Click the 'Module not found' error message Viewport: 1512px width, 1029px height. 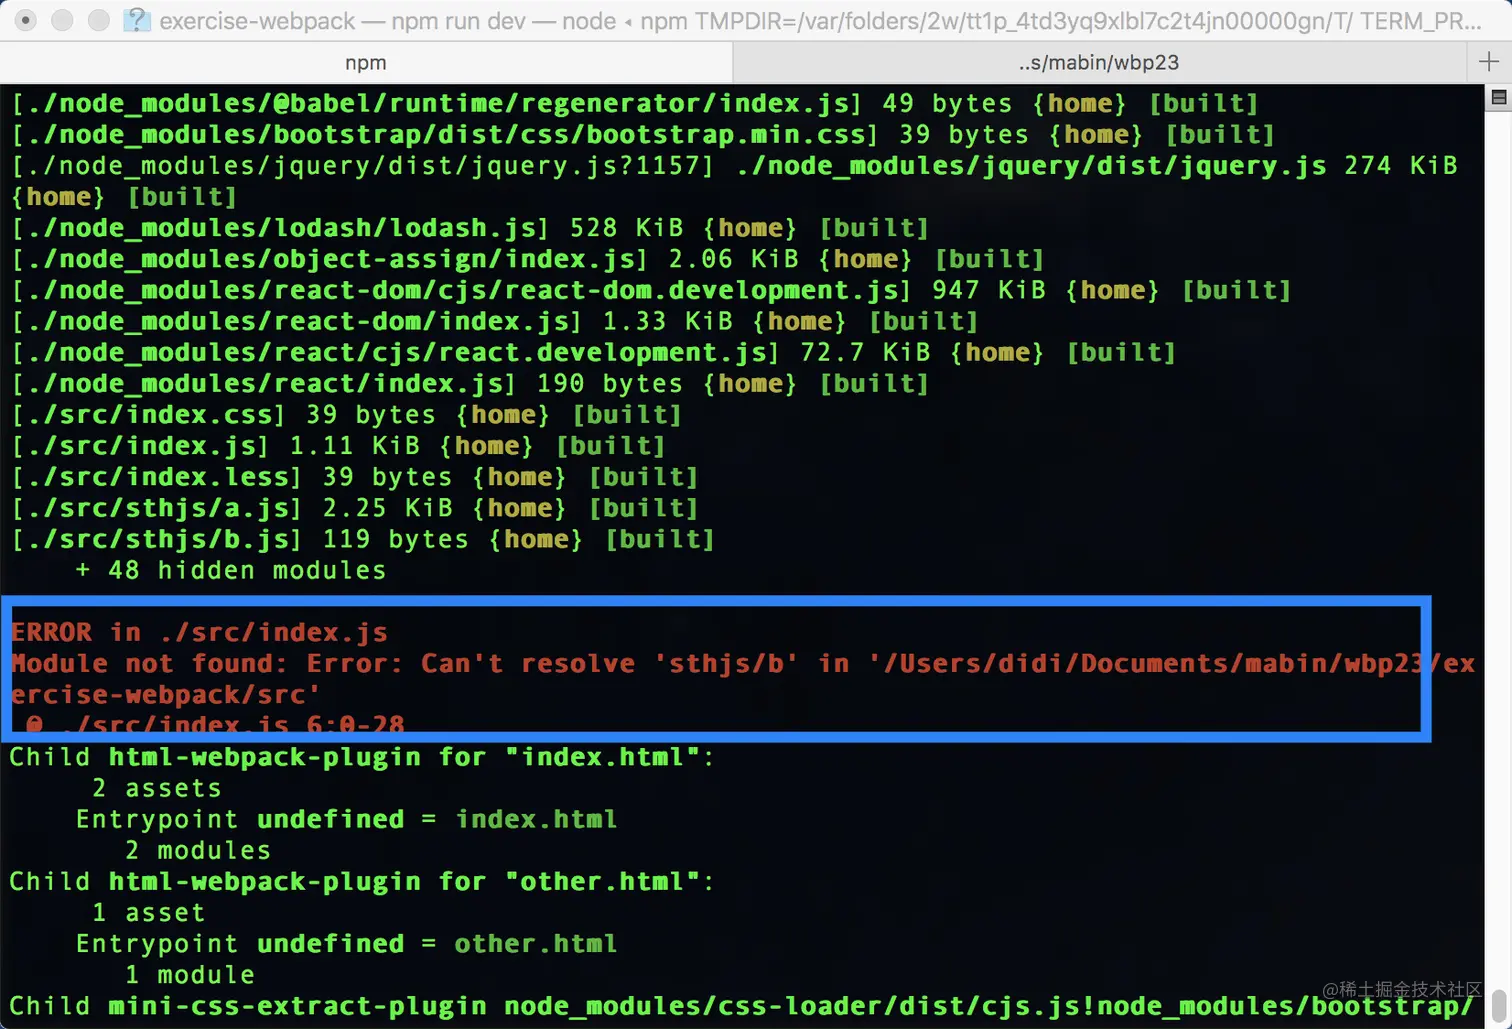point(742,663)
